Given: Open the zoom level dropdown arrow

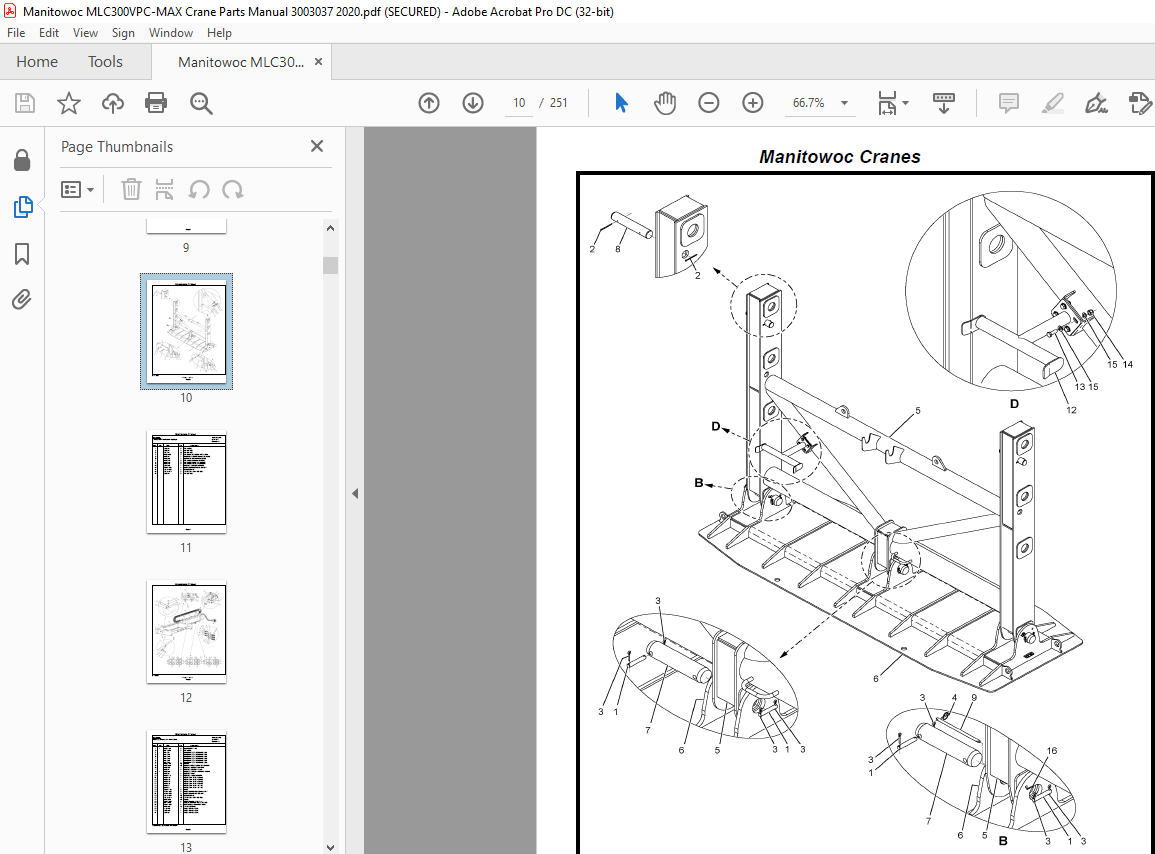Looking at the screenshot, I should tap(844, 103).
